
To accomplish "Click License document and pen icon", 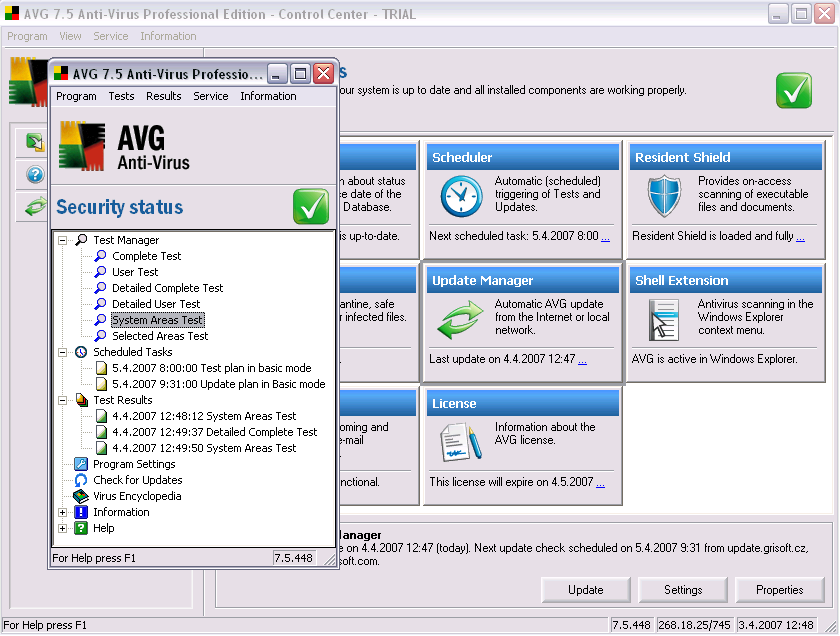I will (461, 443).
